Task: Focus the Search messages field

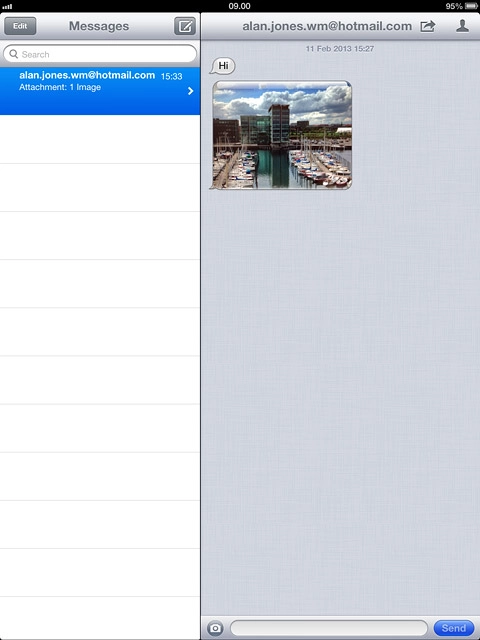Action: [100, 54]
